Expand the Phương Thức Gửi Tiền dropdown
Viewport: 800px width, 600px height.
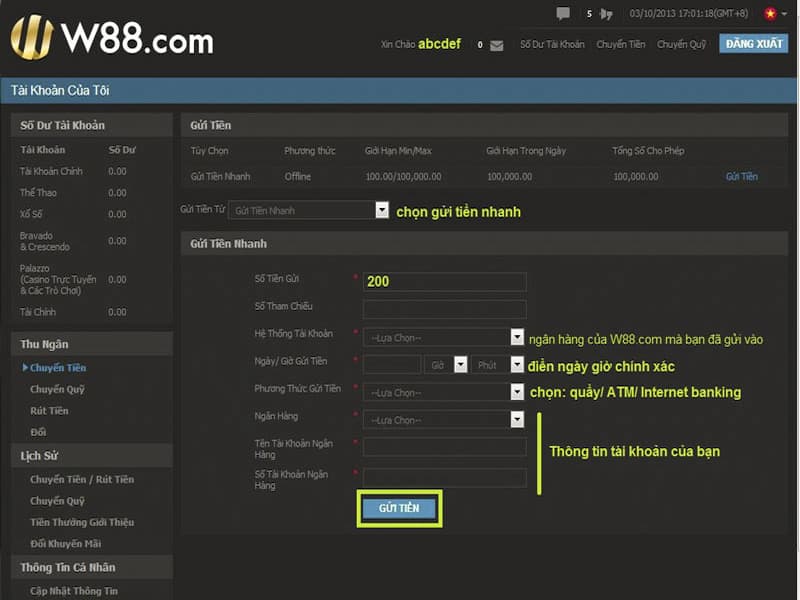(517, 393)
